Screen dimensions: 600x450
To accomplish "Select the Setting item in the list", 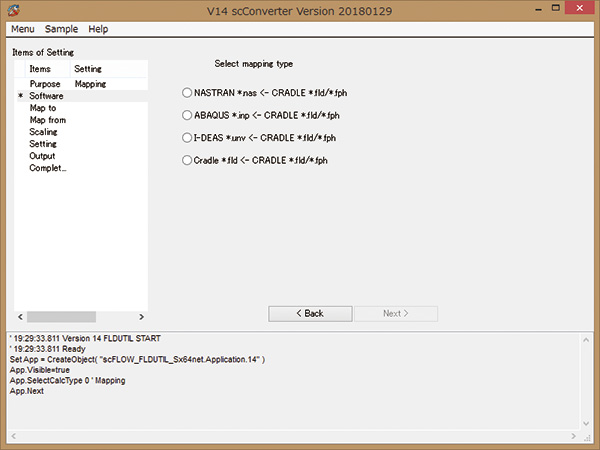I will click(x=43, y=144).
